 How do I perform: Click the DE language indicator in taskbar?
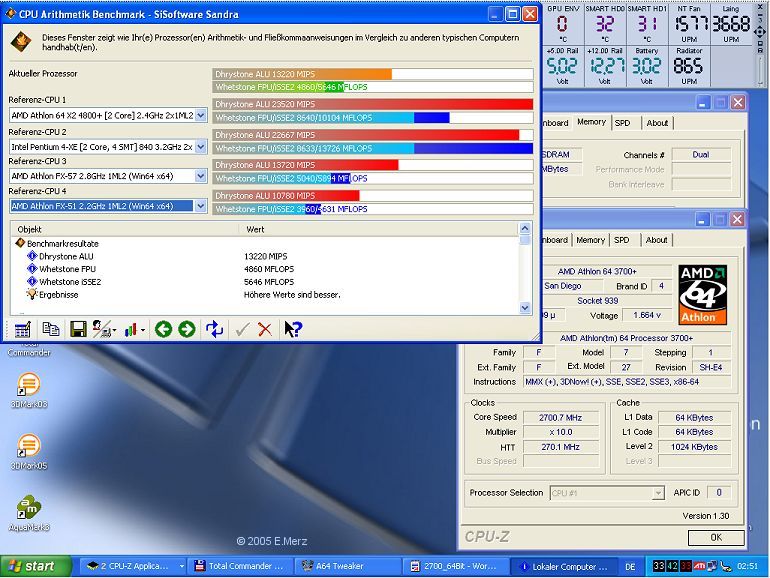(630, 567)
